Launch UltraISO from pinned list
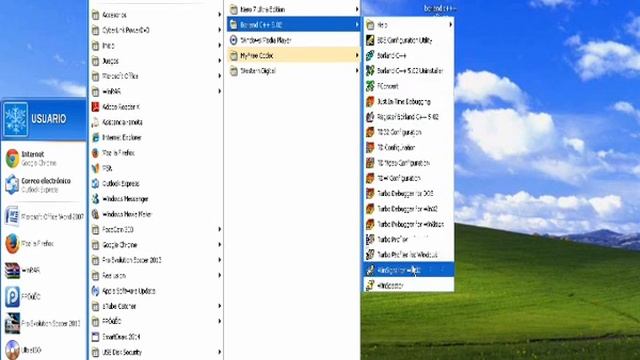This screenshot has height=360, width=640. pyautogui.click(x=12, y=350)
